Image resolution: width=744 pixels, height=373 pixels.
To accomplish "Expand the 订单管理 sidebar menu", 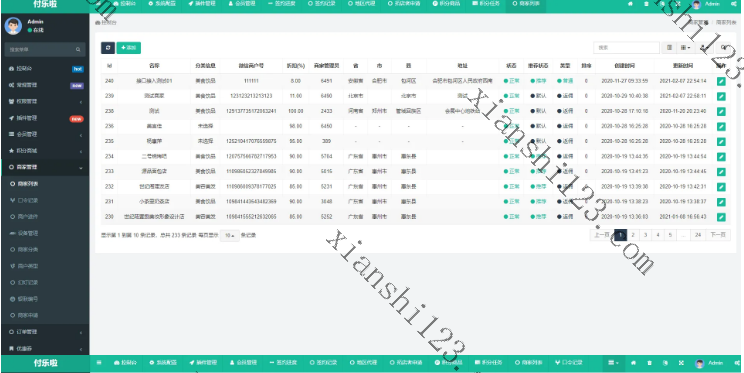I will [45, 332].
